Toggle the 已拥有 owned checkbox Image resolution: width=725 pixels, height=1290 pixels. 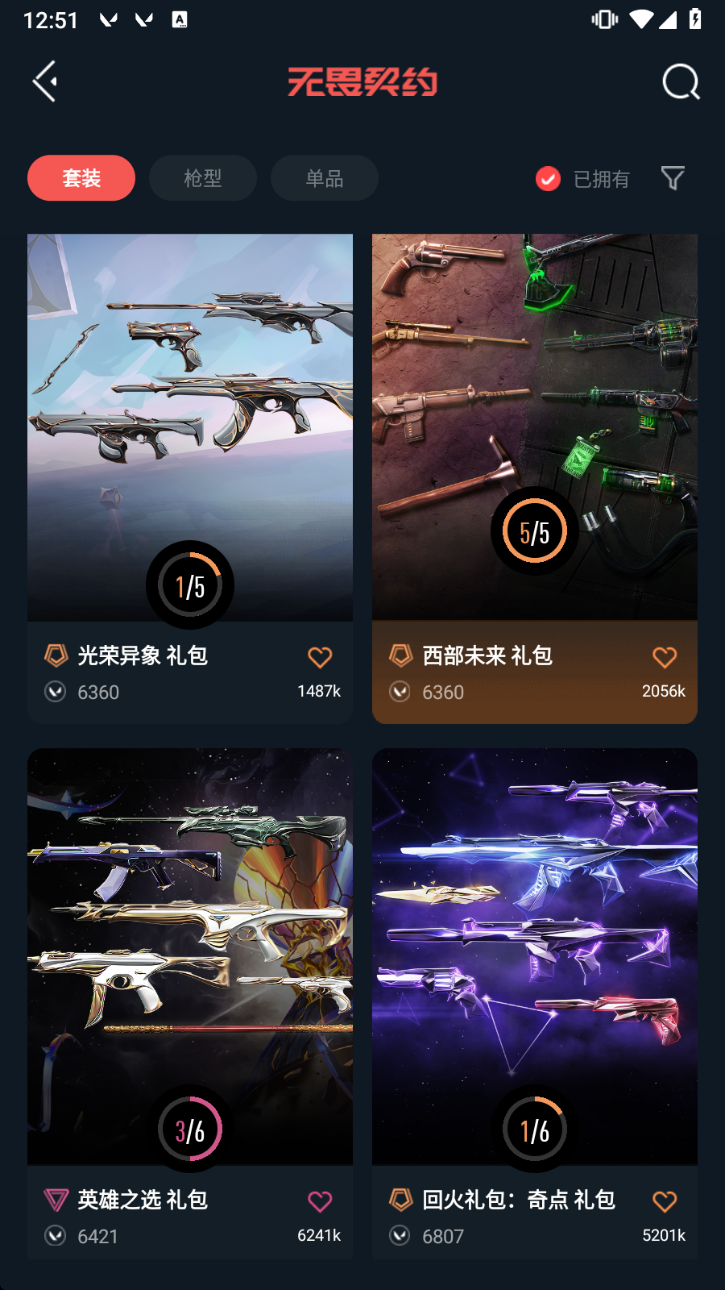coord(548,179)
